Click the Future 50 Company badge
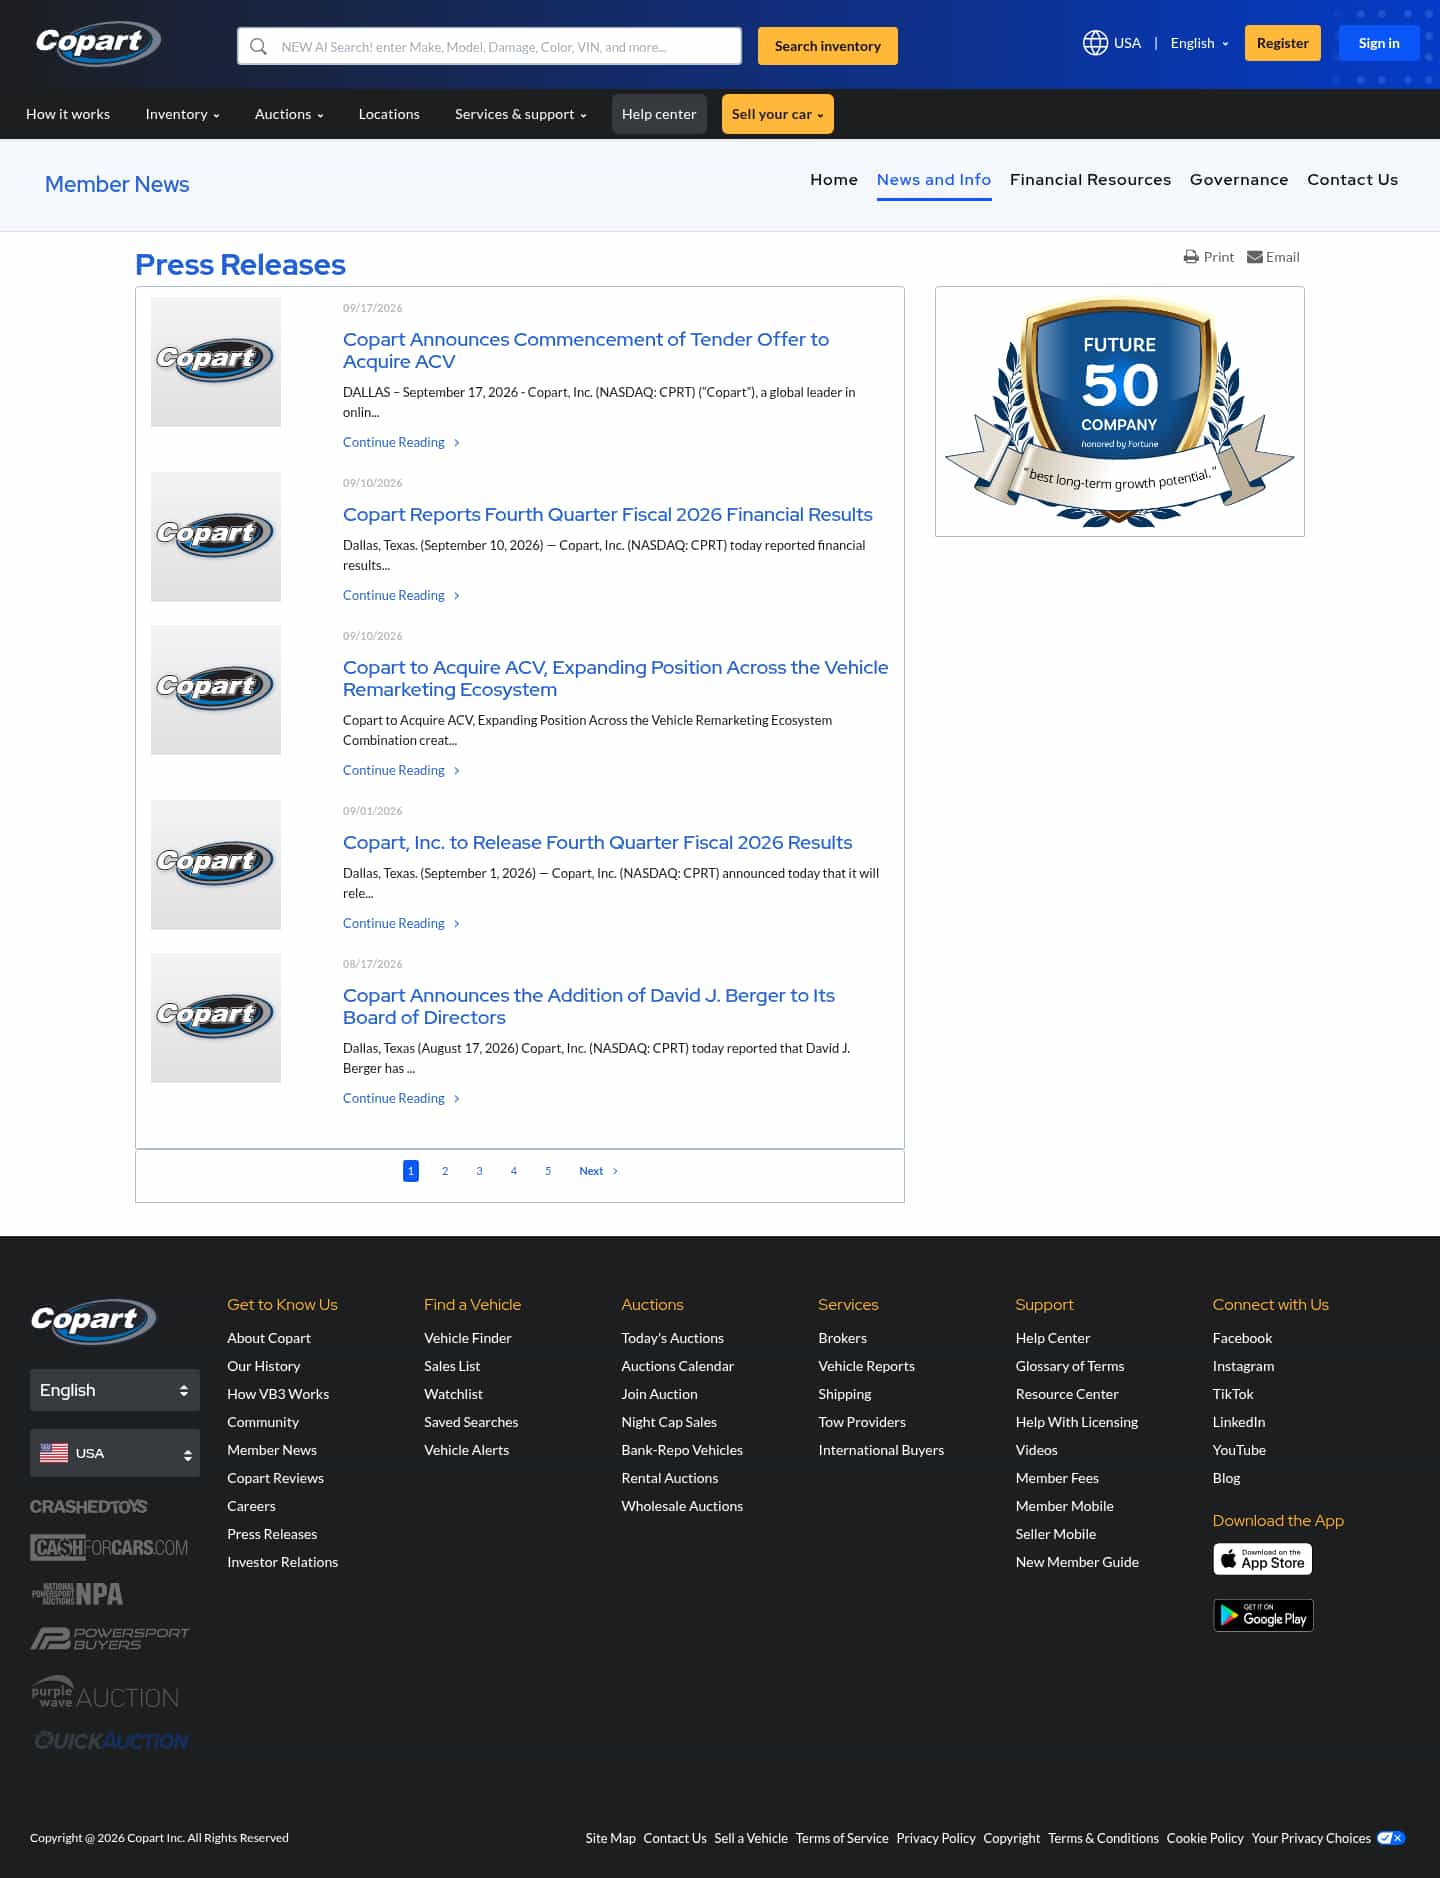This screenshot has width=1440, height=1878. click(x=1119, y=411)
